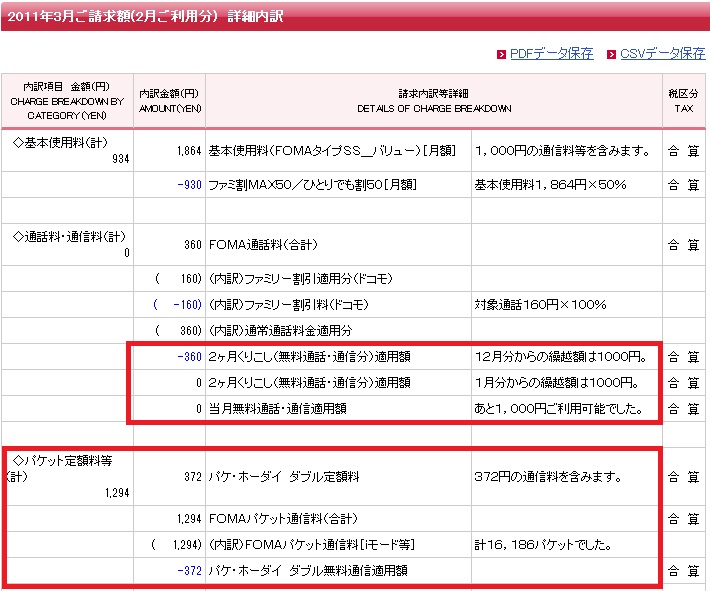Screen dimensions: 710x591
Task: Select the amount -372
Action: point(189,571)
